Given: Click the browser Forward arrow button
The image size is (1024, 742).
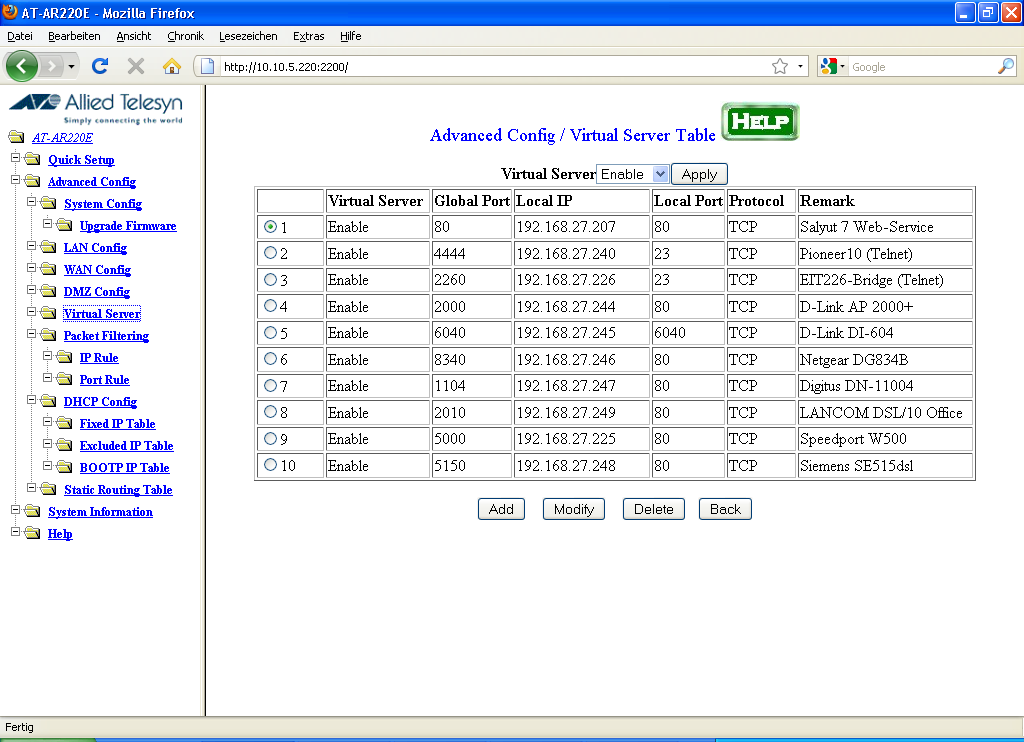Looking at the screenshot, I should (52, 66).
